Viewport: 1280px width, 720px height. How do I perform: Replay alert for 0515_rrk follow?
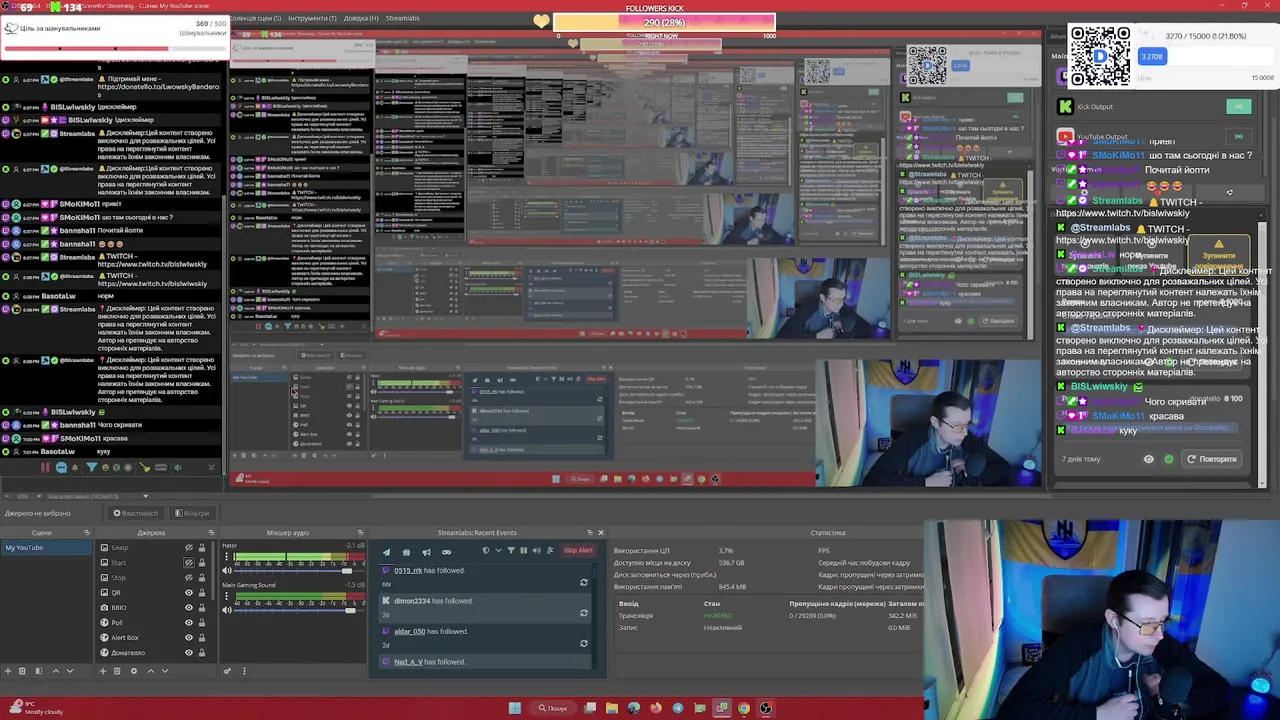click(584, 582)
